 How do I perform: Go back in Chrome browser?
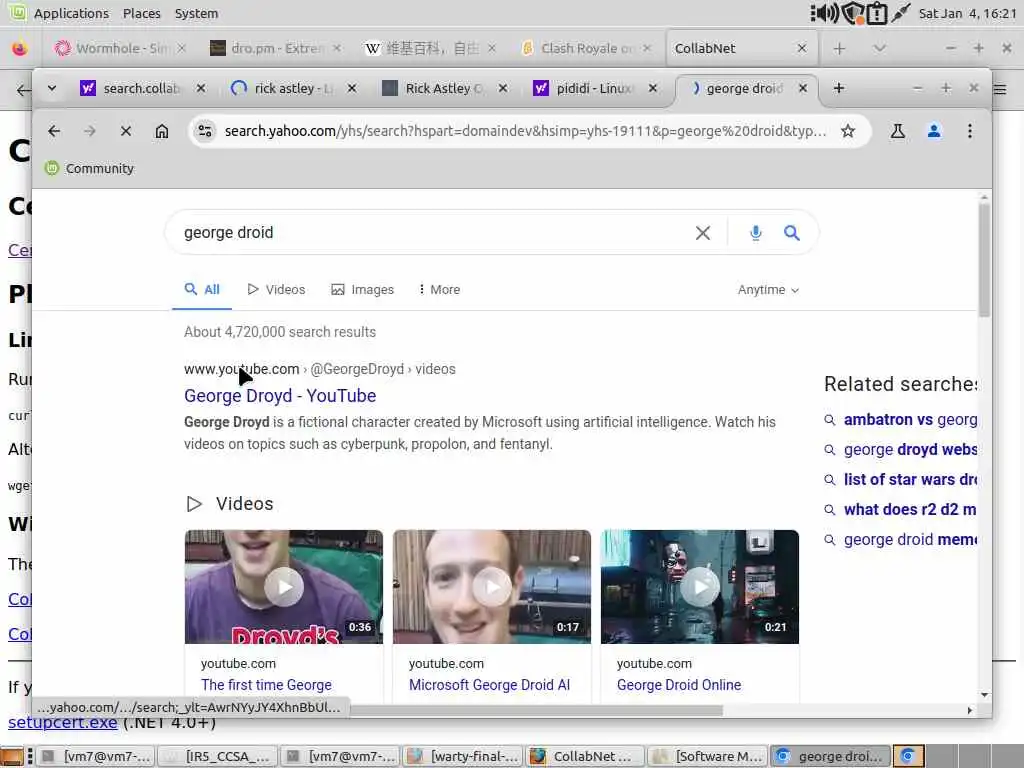tap(54, 131)
